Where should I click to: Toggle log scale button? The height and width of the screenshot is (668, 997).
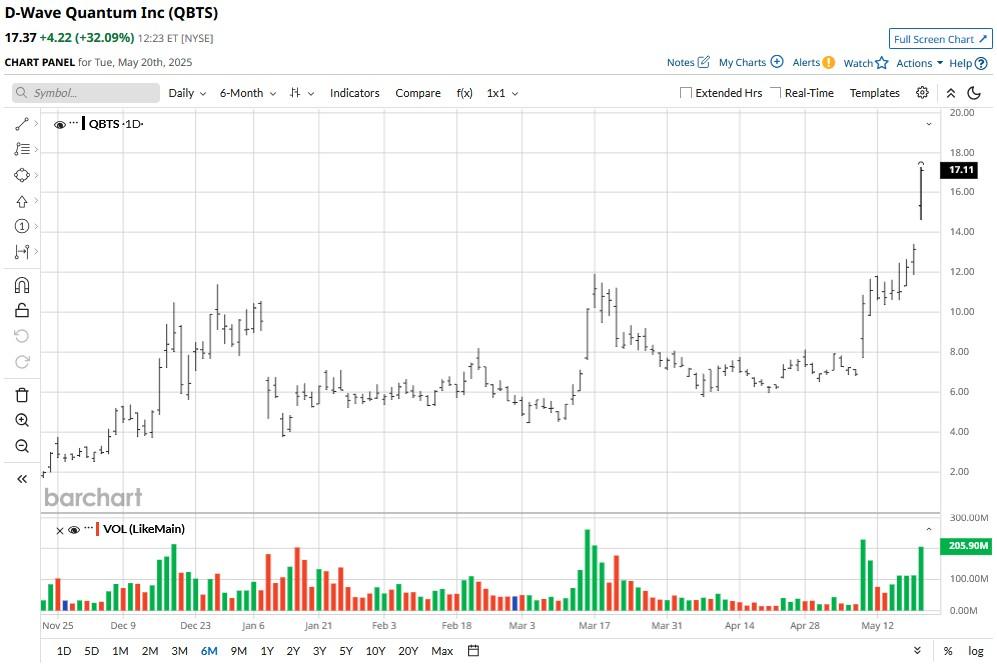click(x=976, y=651)
